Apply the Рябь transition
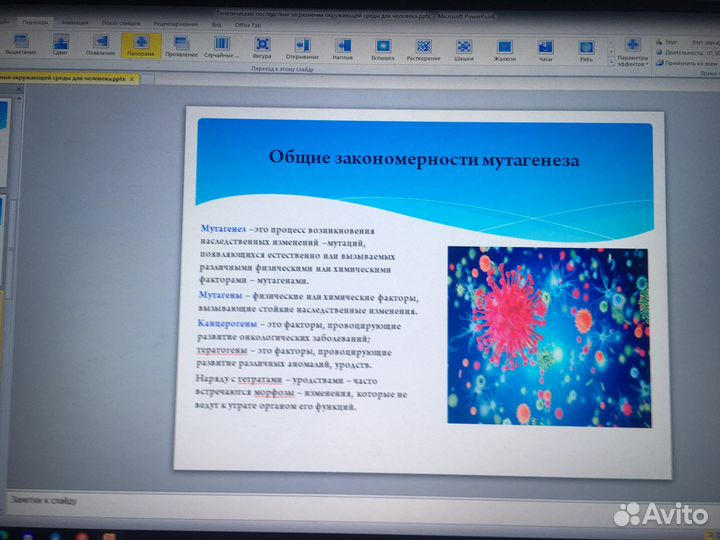The width and height of the screenshot is (720, 540). (x=586, y=51)
